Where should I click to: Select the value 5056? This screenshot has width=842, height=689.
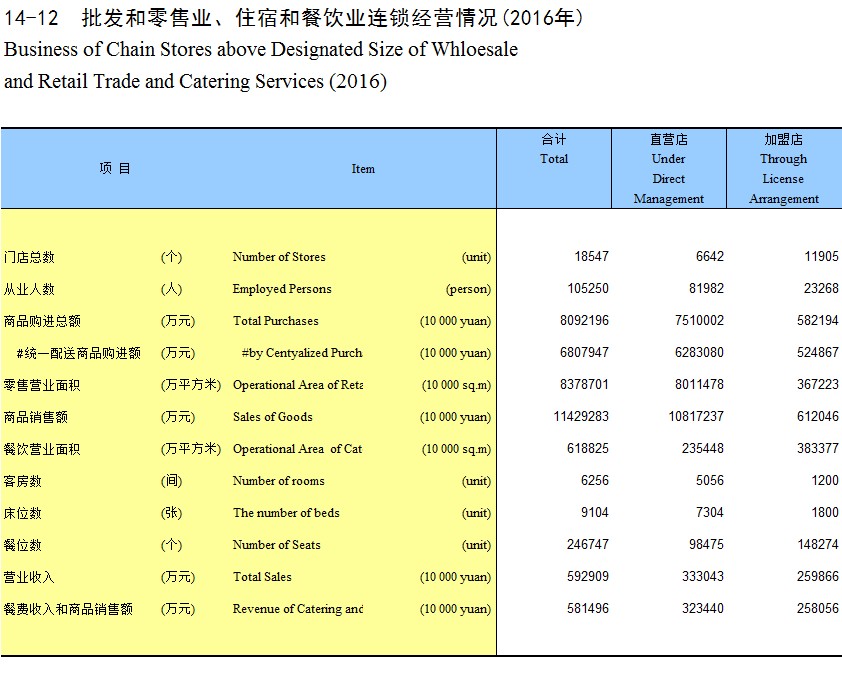pyautogui.click(x=709, y=480)
